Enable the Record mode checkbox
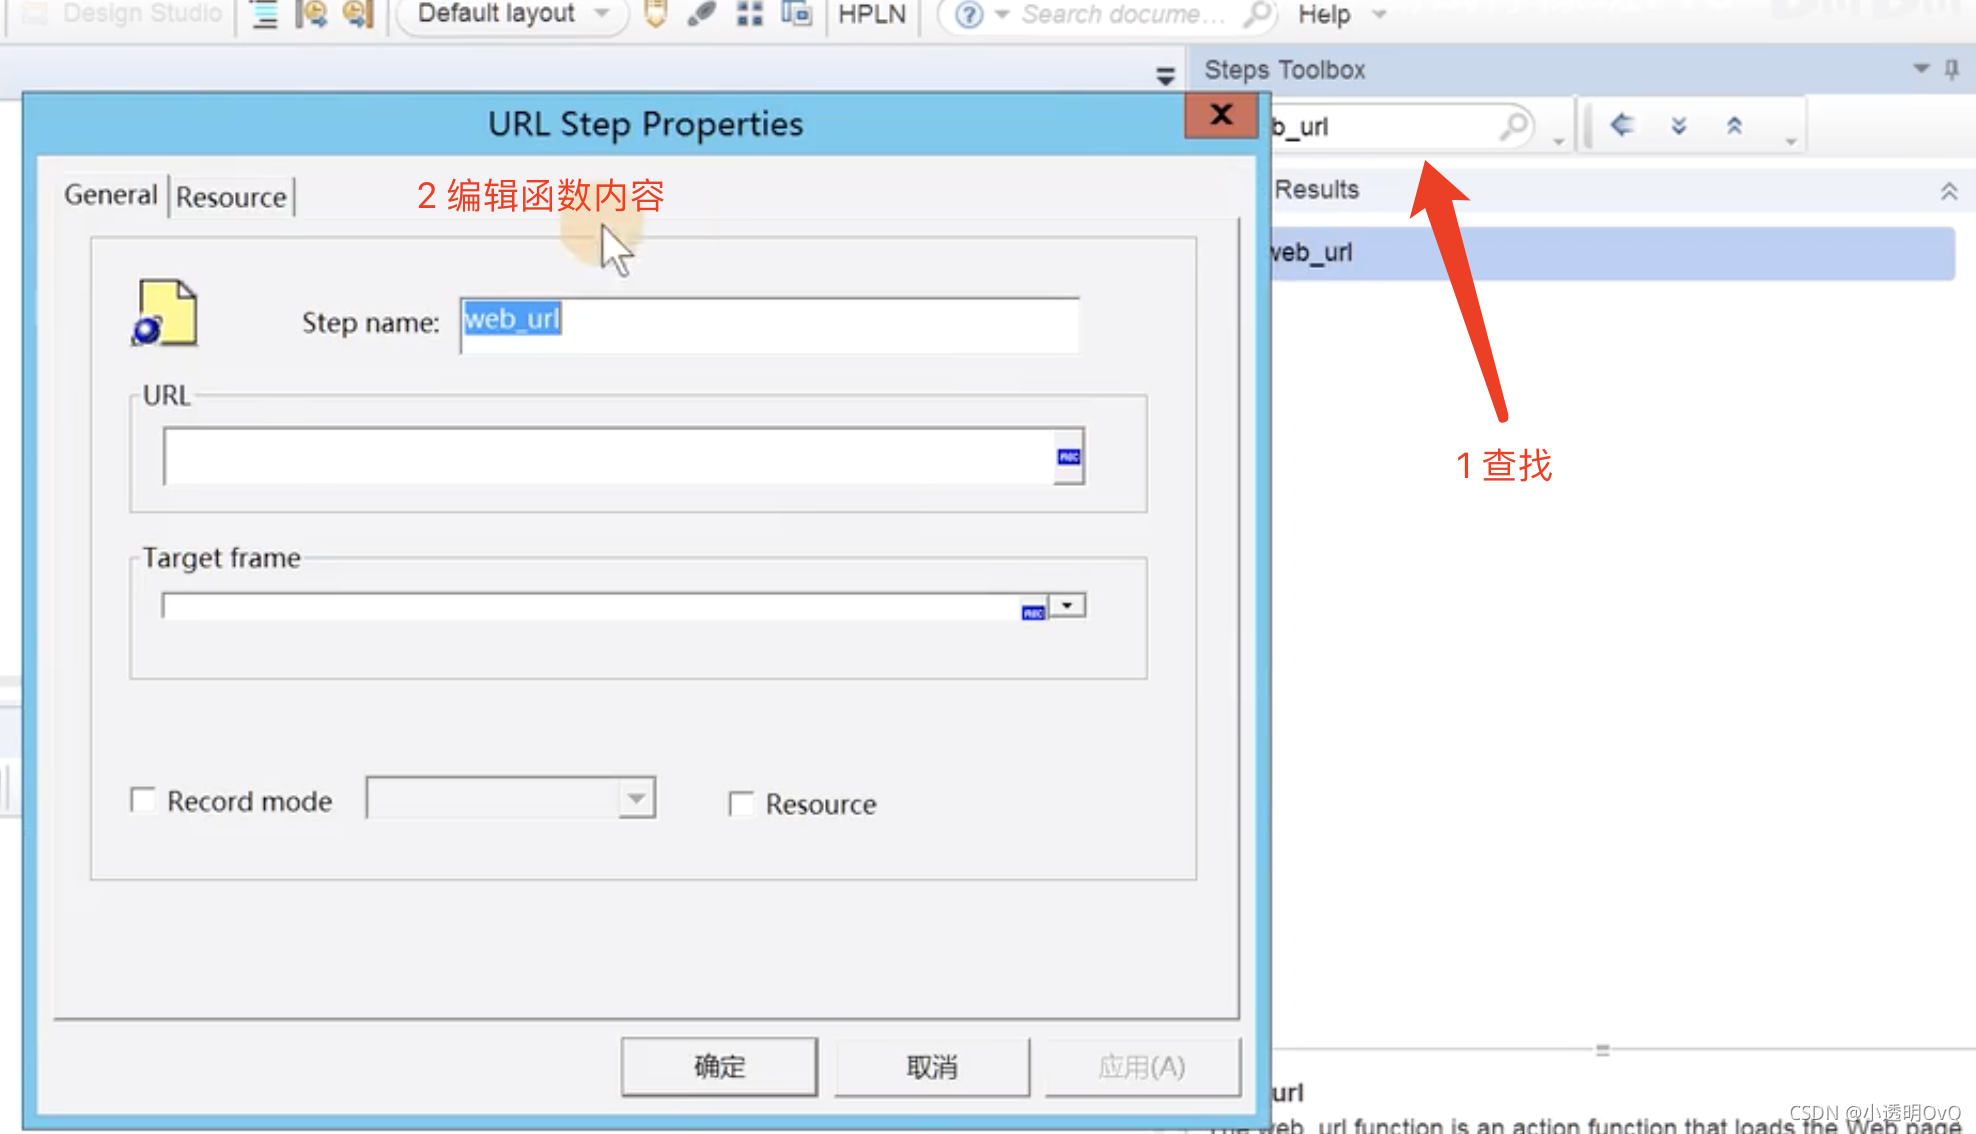Screen dimensions: 1976x1134 (140, 800)
